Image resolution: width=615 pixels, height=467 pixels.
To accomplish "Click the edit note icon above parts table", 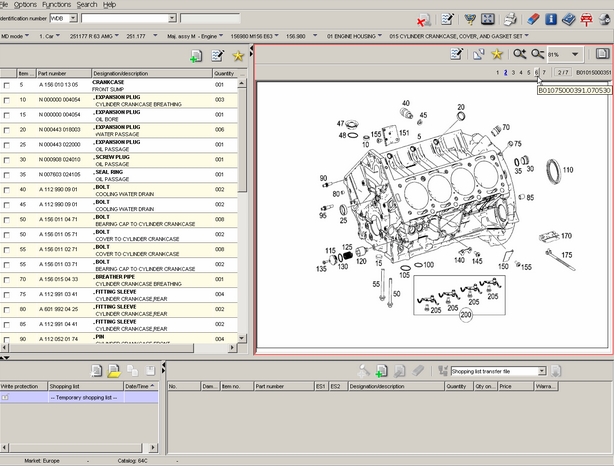I will tap(217, 56).
